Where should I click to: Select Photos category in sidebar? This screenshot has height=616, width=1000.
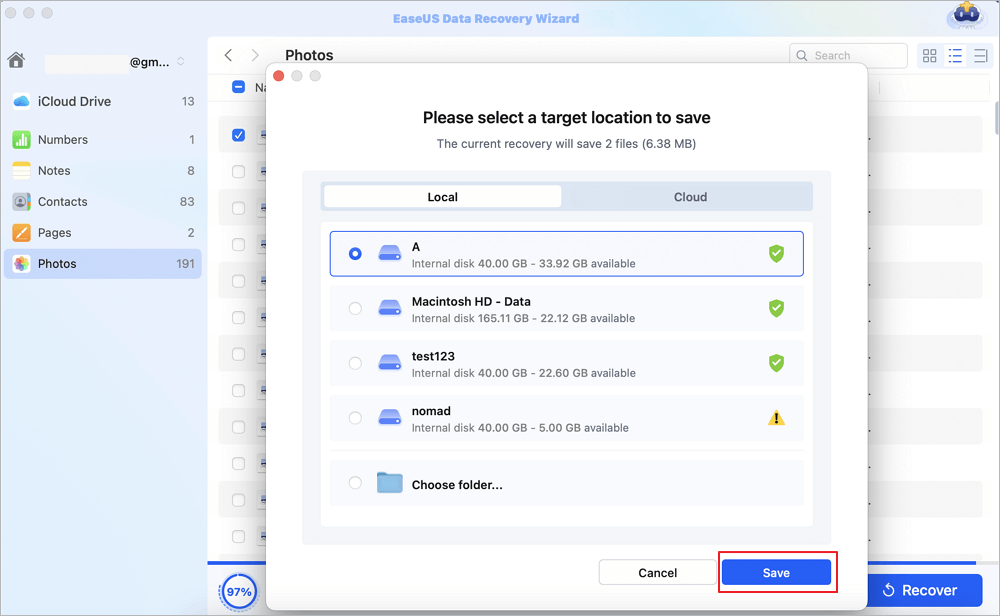(103, 264)
